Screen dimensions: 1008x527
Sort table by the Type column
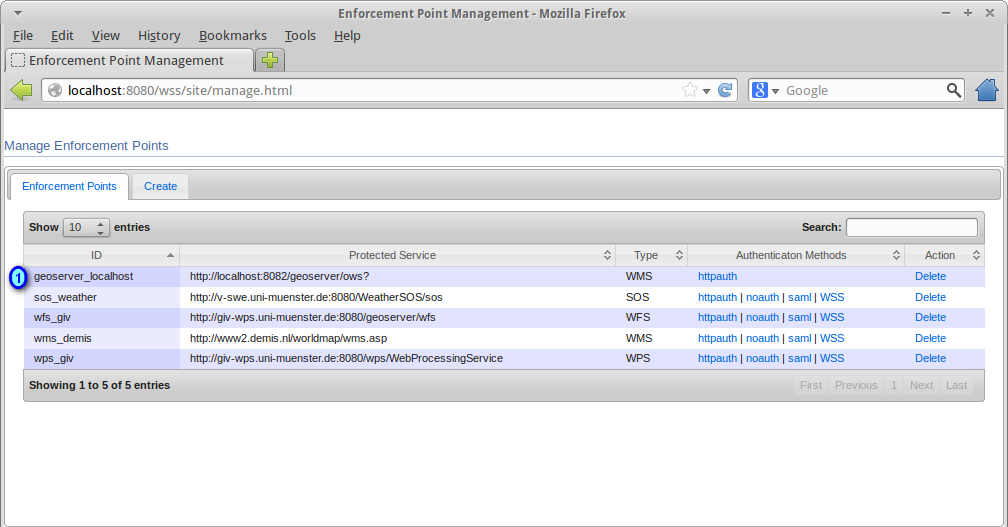[x=651, y=255]
